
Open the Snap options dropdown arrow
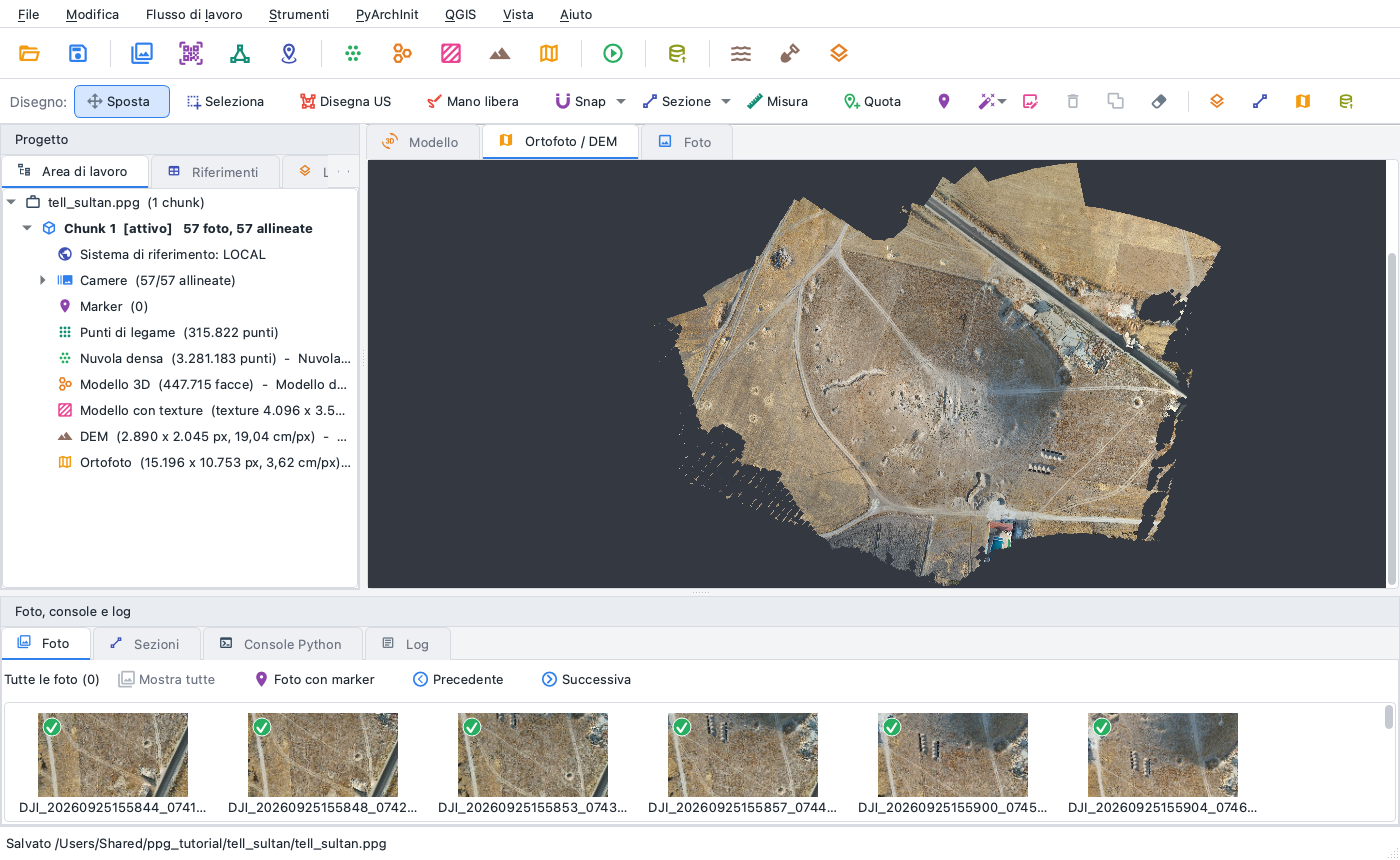click(621, 101)
